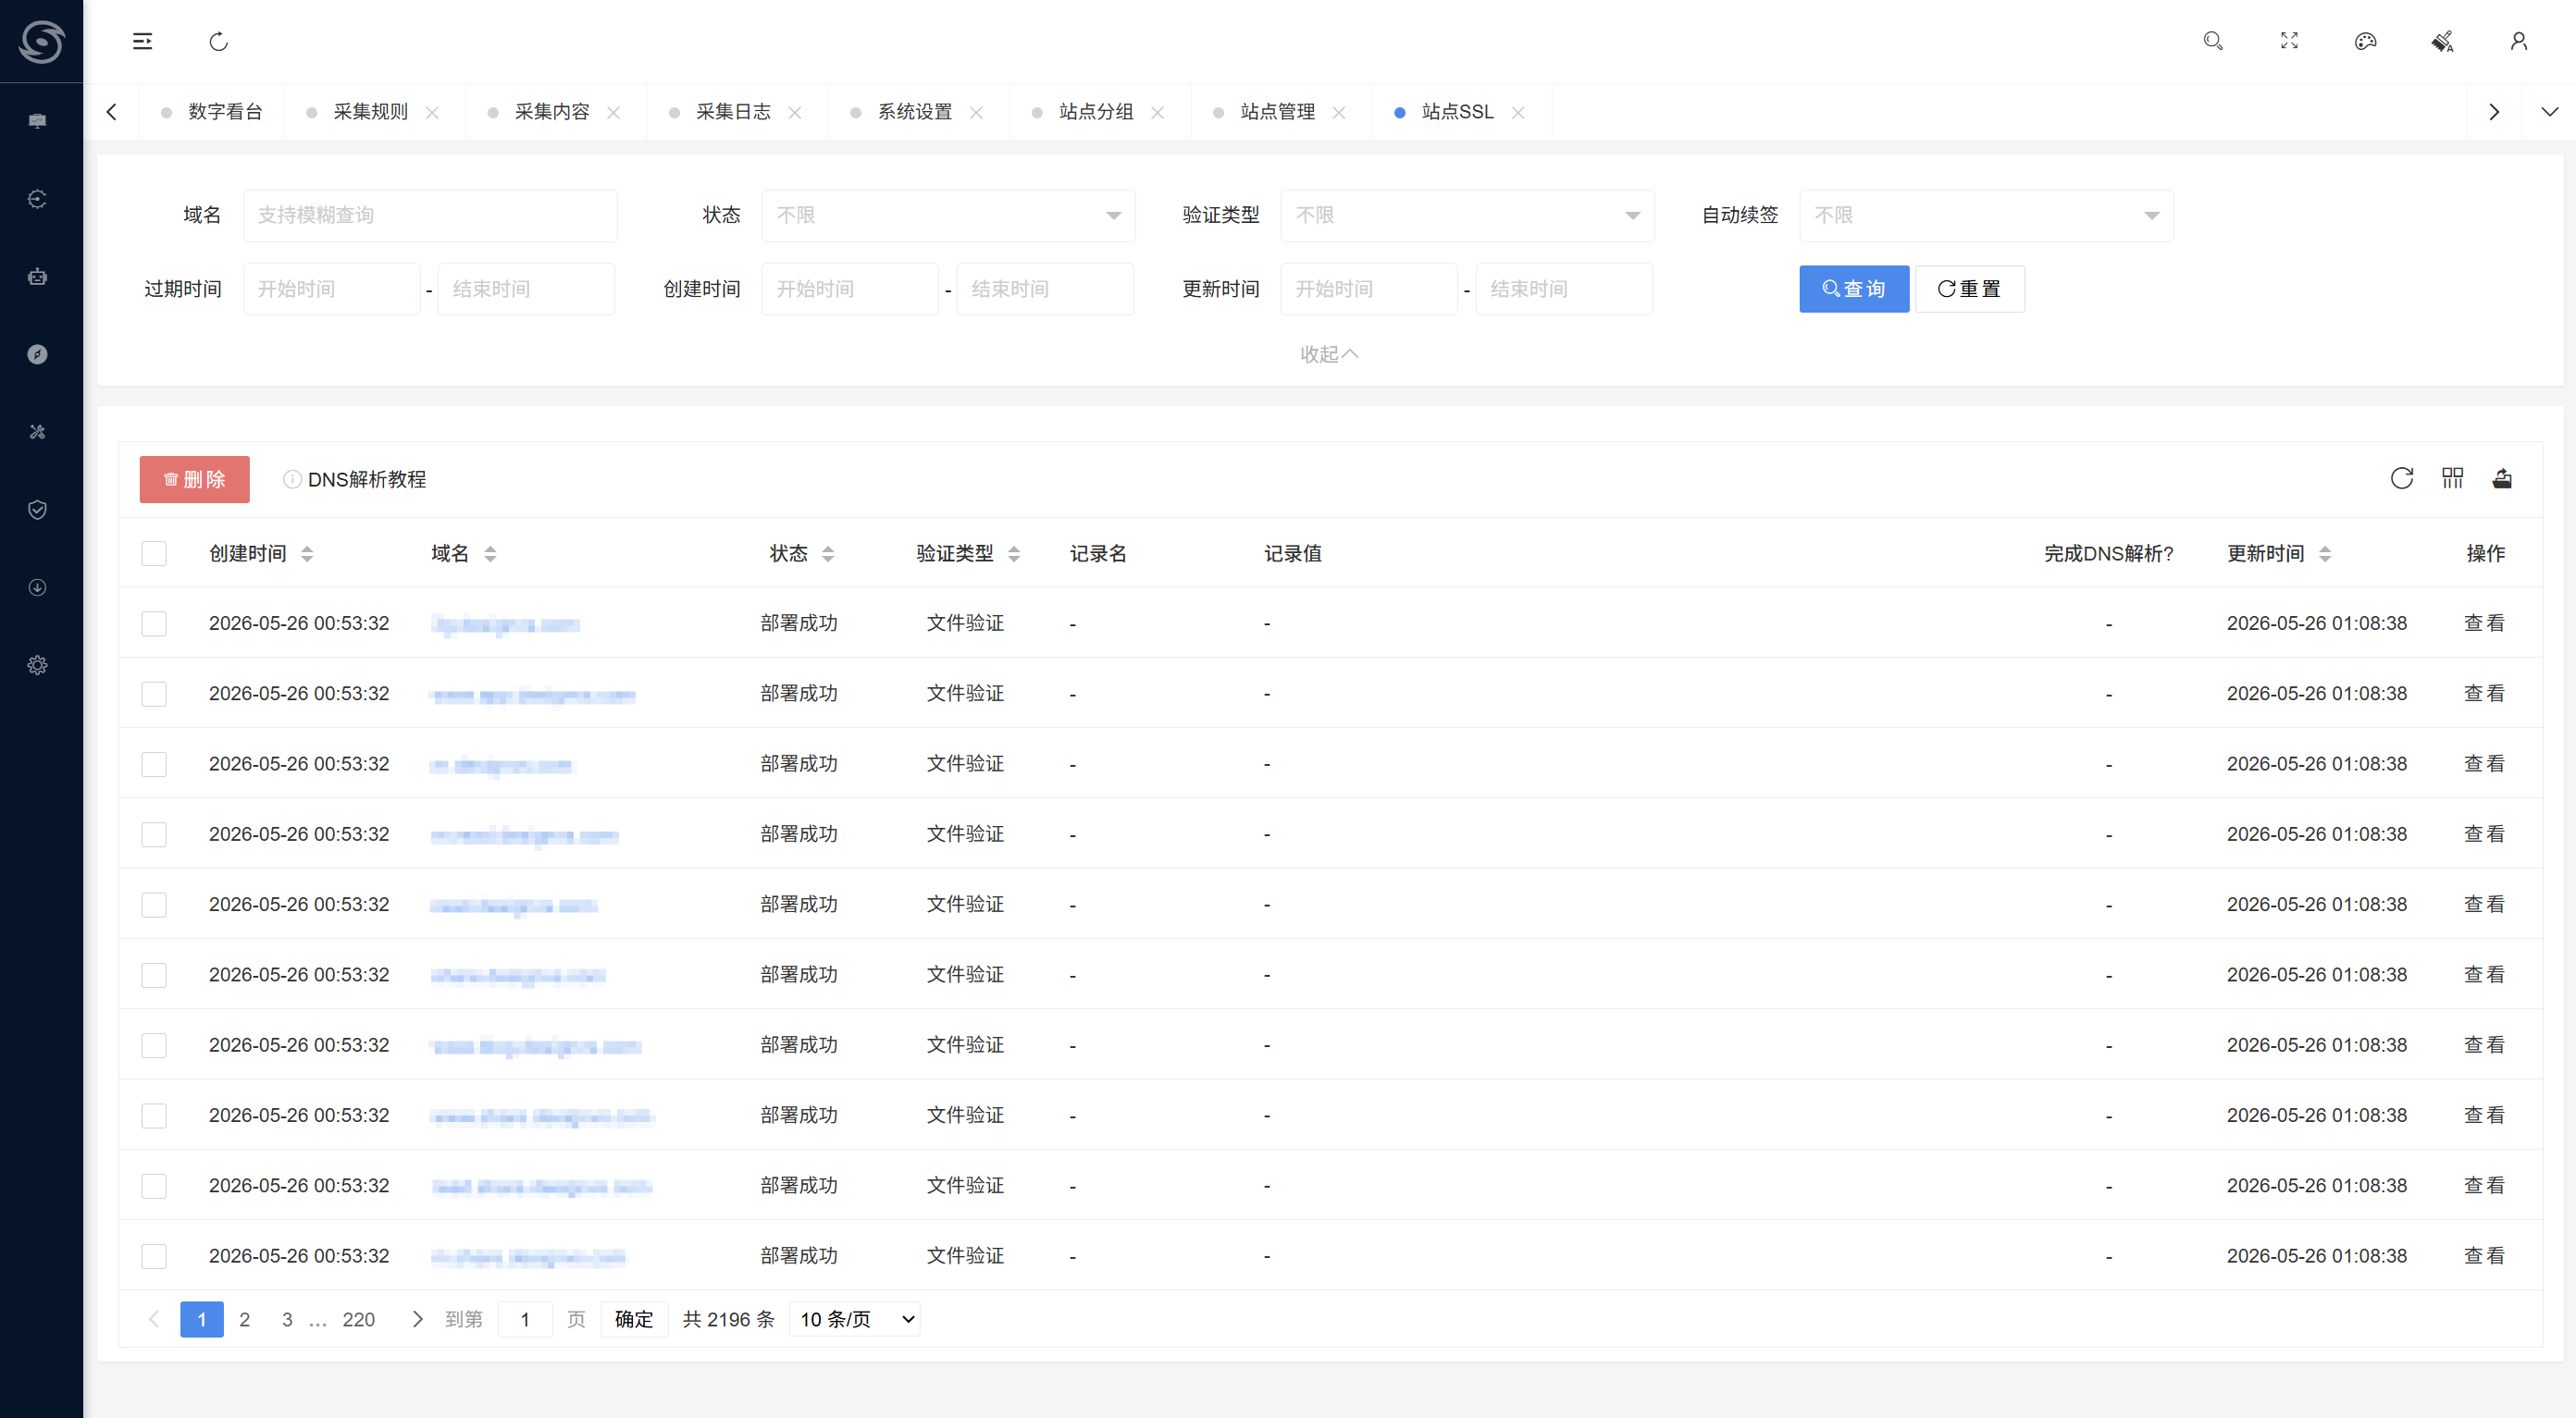Toggle fullscreen mode icon
Viewport: 2576px width, 1418px height.
coord(2289,41)
